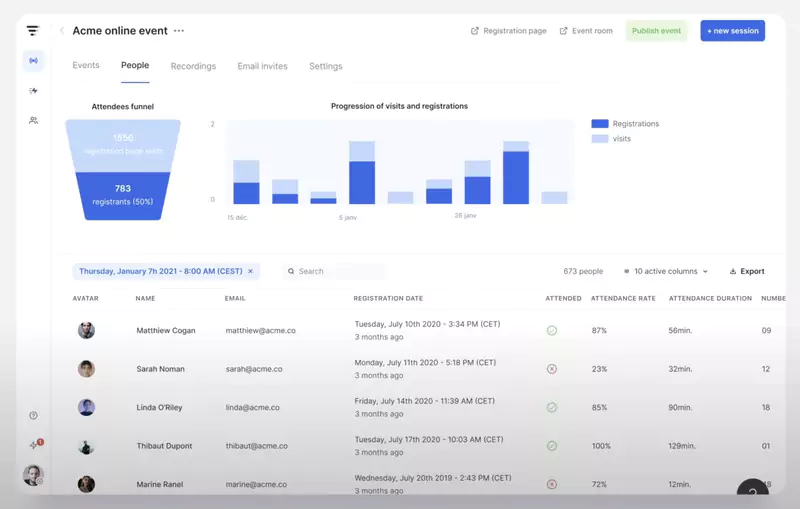Screen dimensions: 800x509
Task: Create a new session with blue button
Action: pyautogui.click(x=732, y=31)
